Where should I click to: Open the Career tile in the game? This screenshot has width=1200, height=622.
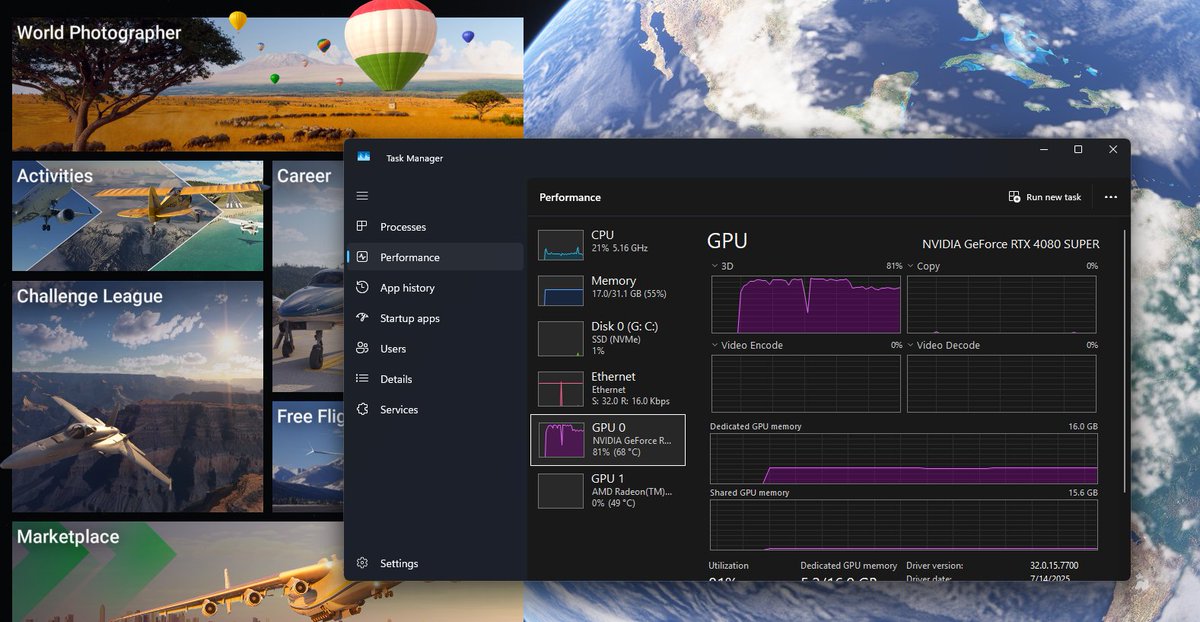pos(308,276)
